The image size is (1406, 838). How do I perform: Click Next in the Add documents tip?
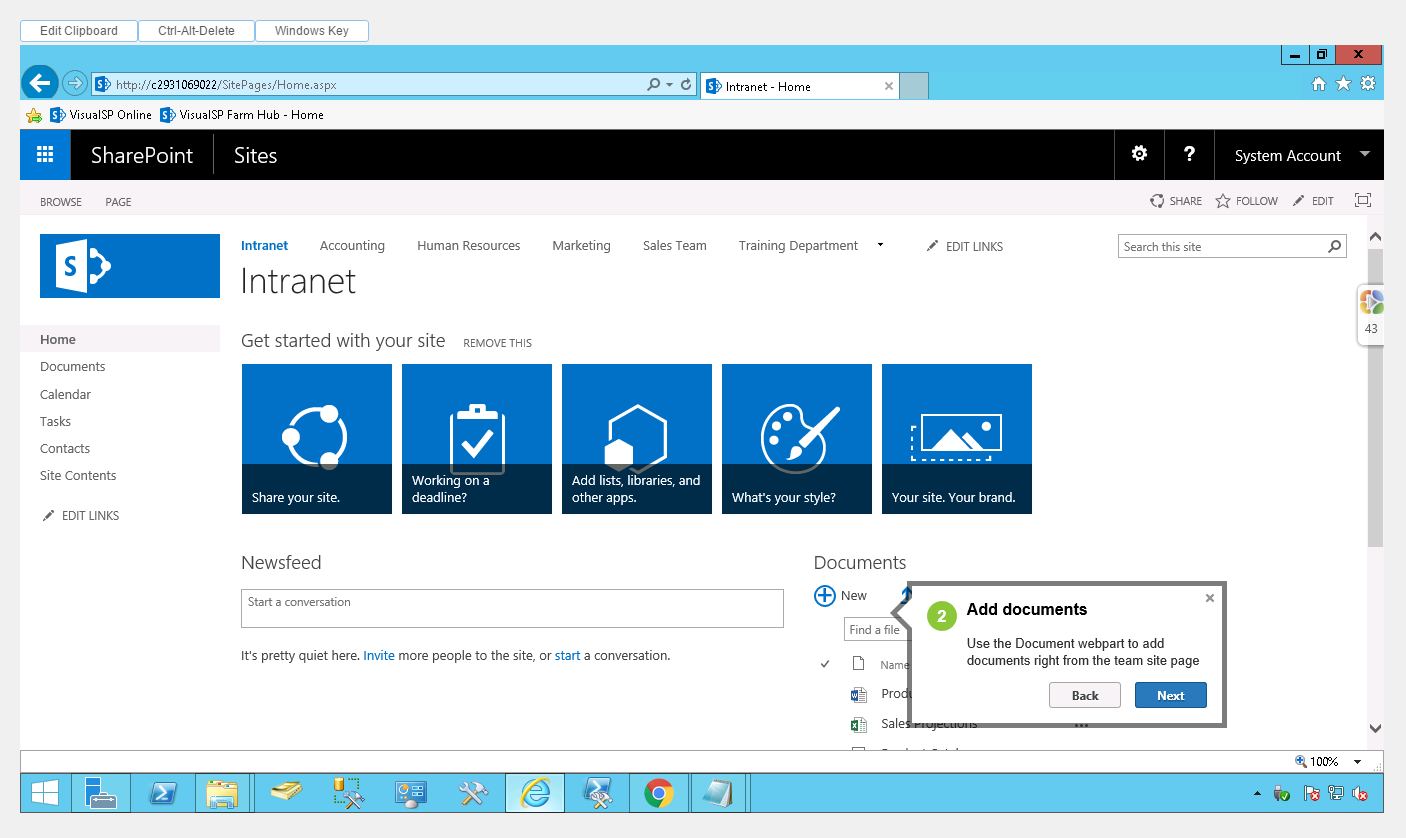pos(1171,695)
